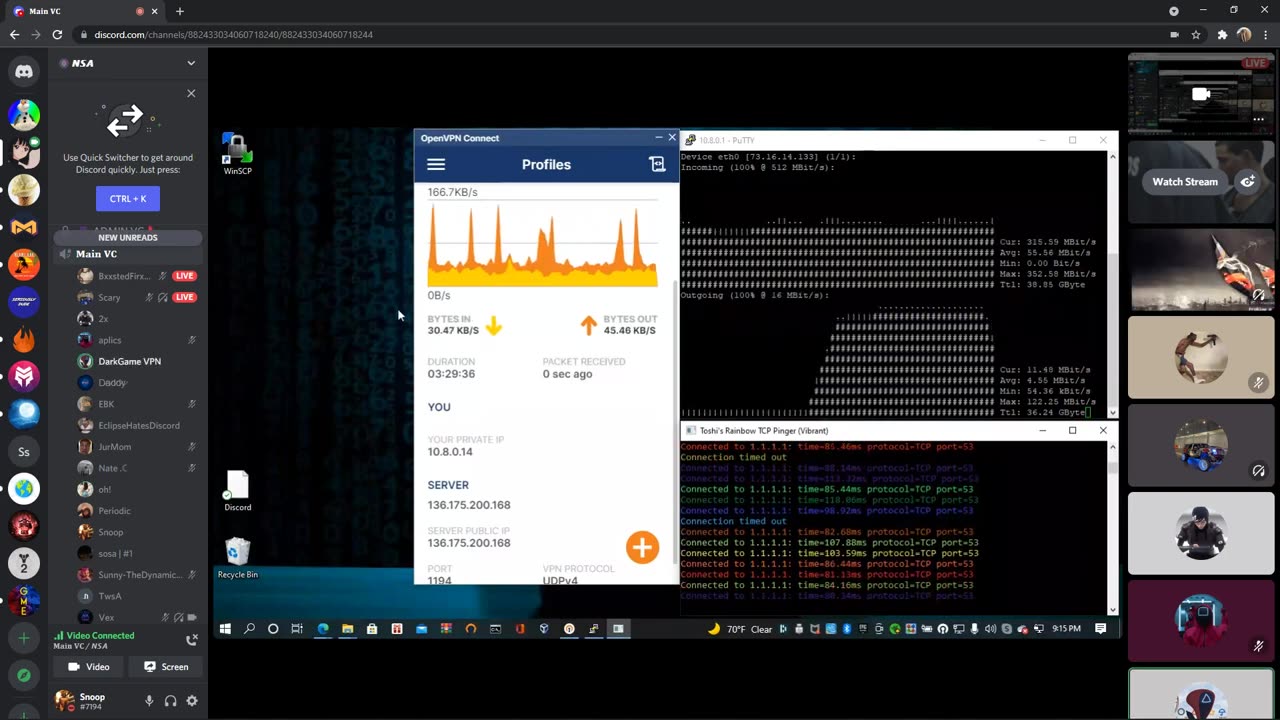
Task: Click the taskbar search icon
Action: tap(249, 629)
